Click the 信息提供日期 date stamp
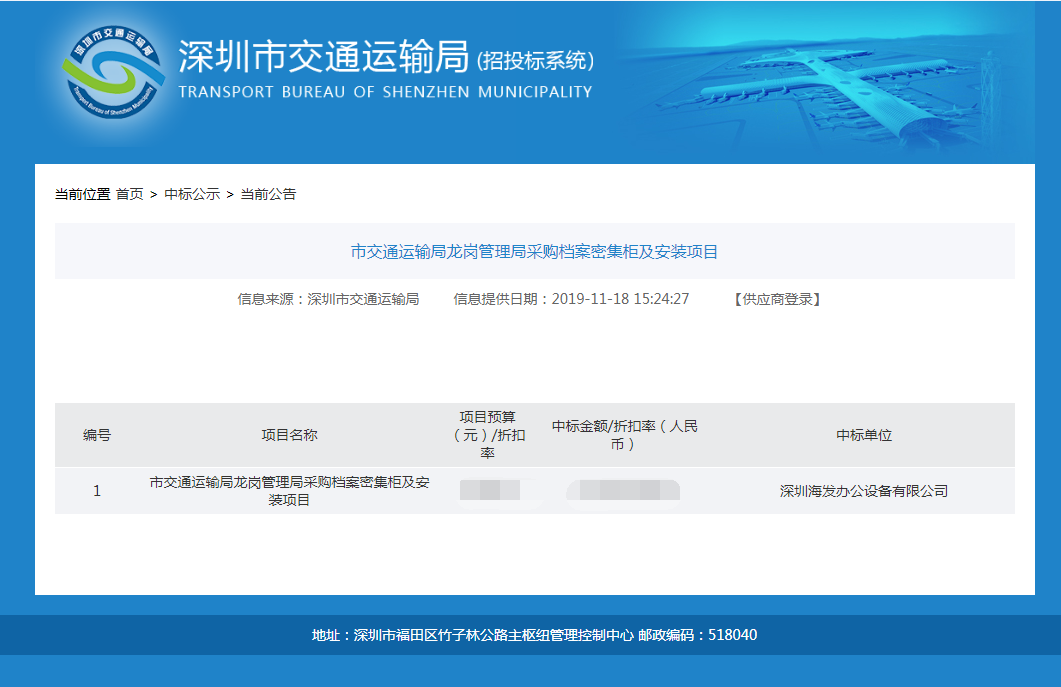This screenshot has height=687, width=1061. pos(571,299)
